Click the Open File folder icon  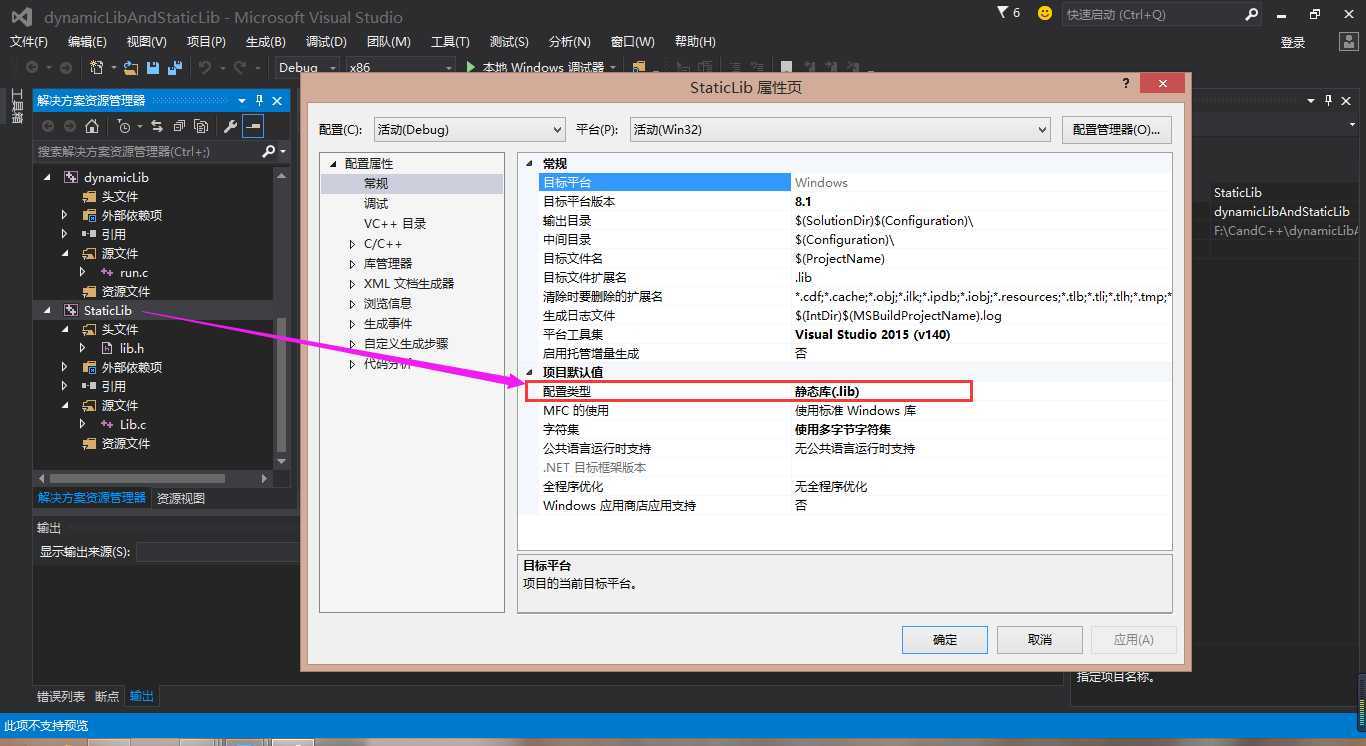click(131, 68)
